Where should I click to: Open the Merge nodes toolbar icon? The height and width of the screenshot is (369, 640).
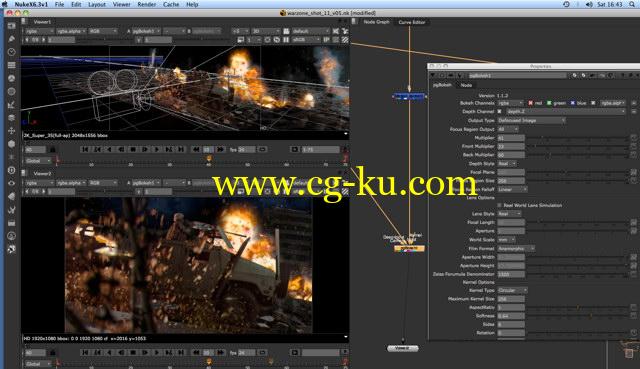(11, 118)
